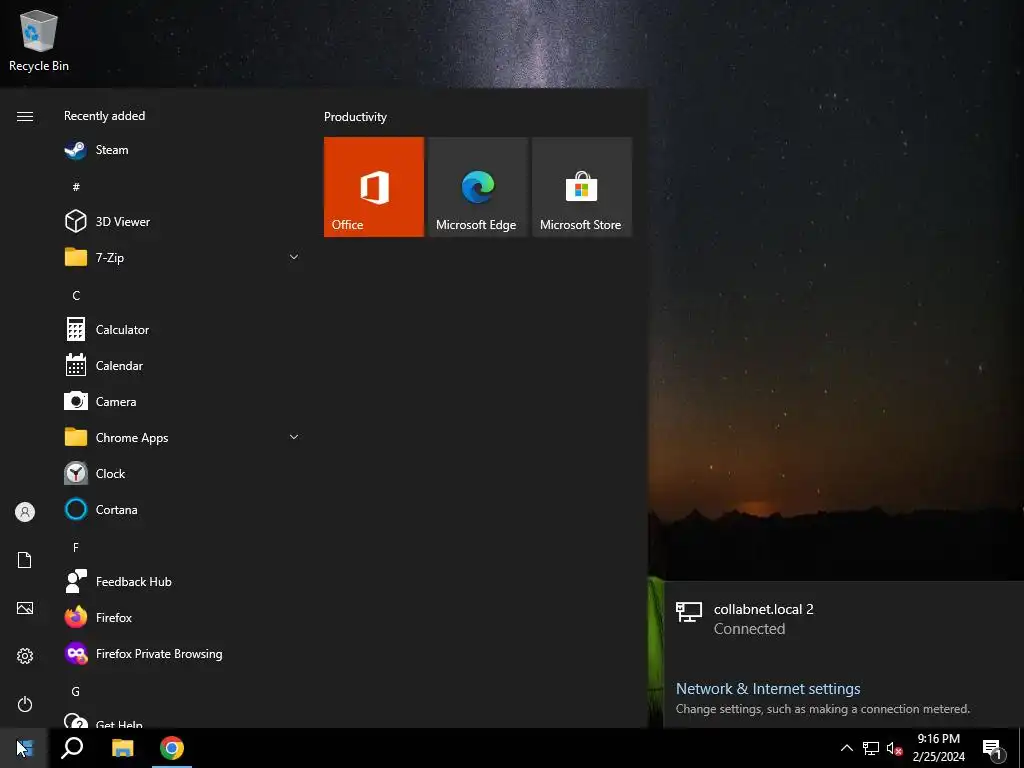Open Network & Internet settings link

[768, 688]
